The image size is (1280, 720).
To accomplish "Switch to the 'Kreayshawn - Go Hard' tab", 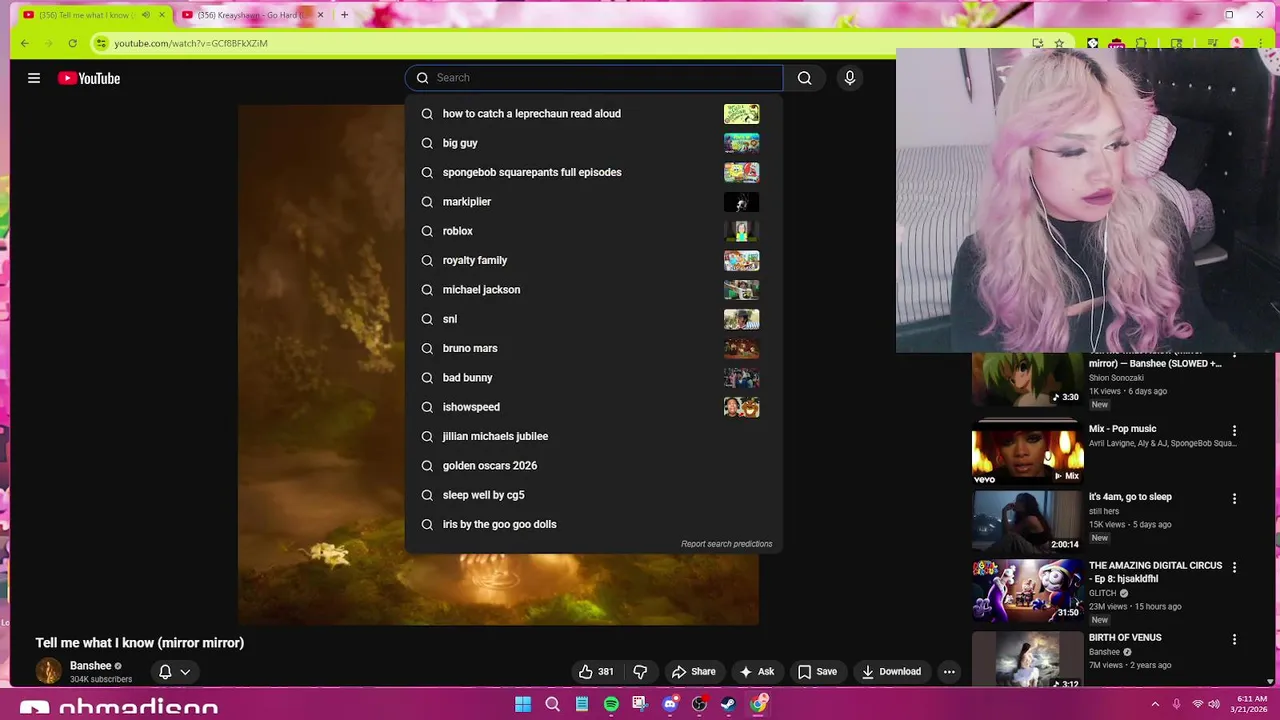I will [250, 15].
